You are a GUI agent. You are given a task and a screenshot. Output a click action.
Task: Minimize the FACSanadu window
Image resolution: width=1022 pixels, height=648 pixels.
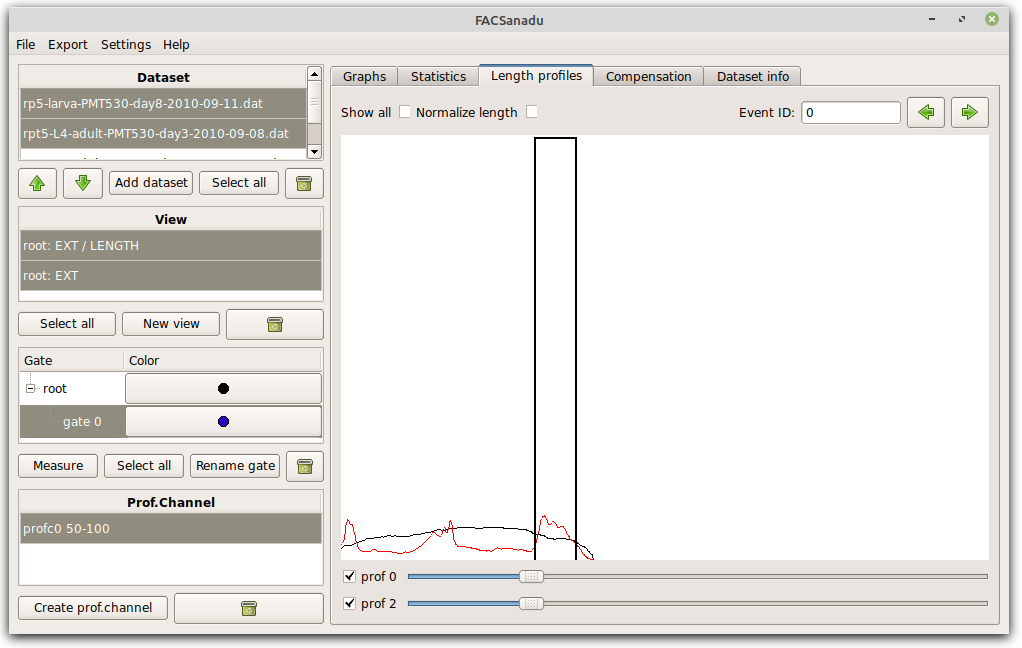(x=932, y=19)
